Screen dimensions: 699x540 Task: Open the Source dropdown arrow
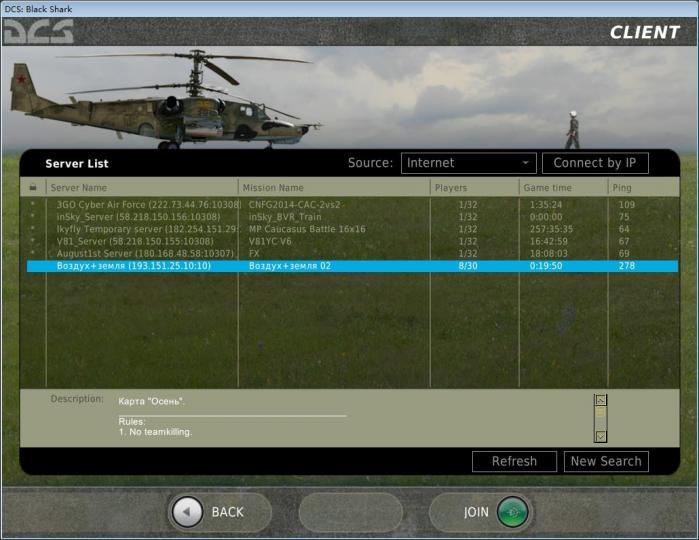(526, 163)
